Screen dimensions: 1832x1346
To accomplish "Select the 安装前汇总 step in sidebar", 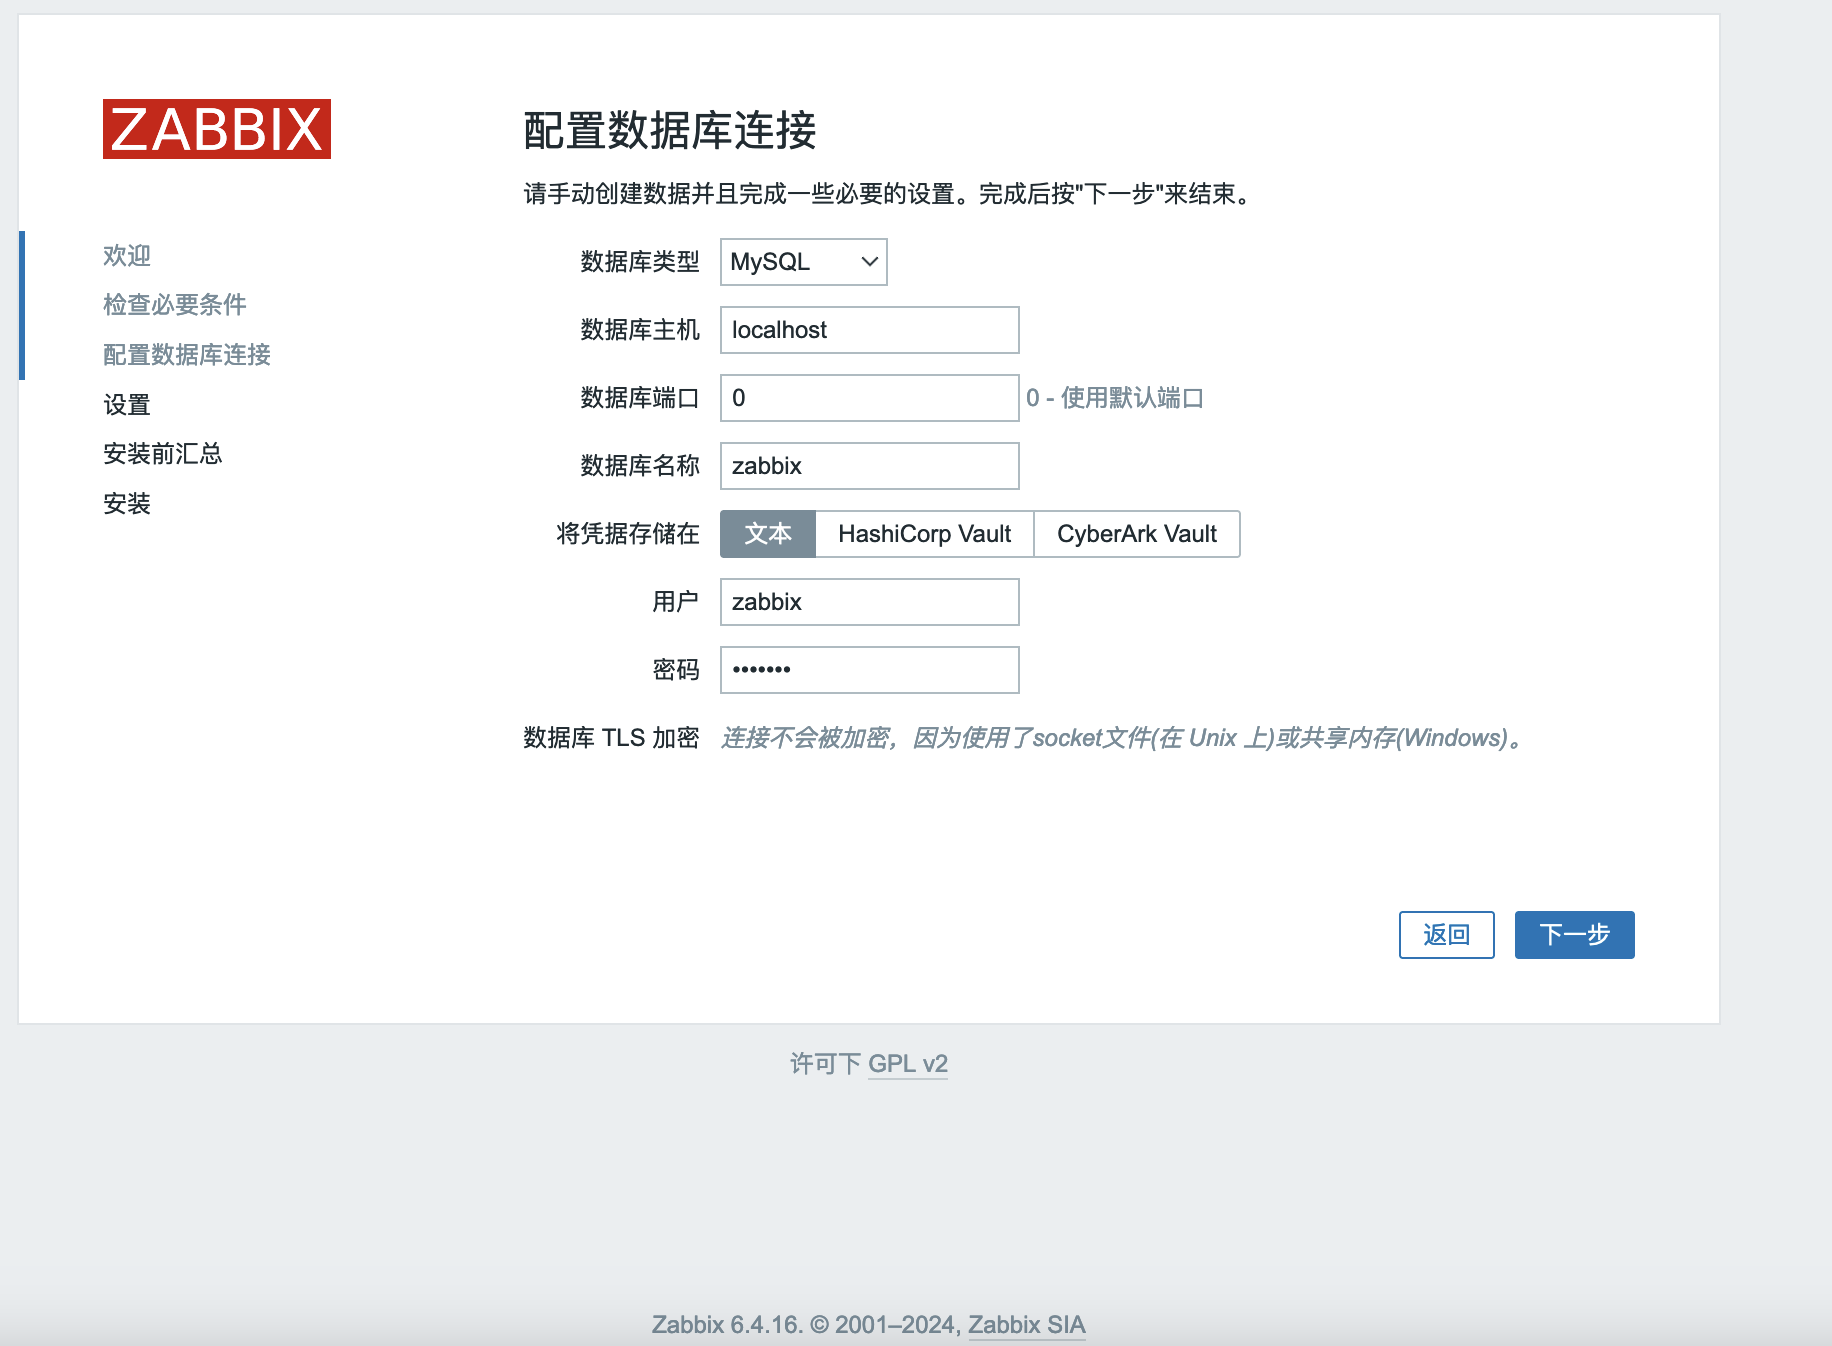I will click(x=163, y=454).
